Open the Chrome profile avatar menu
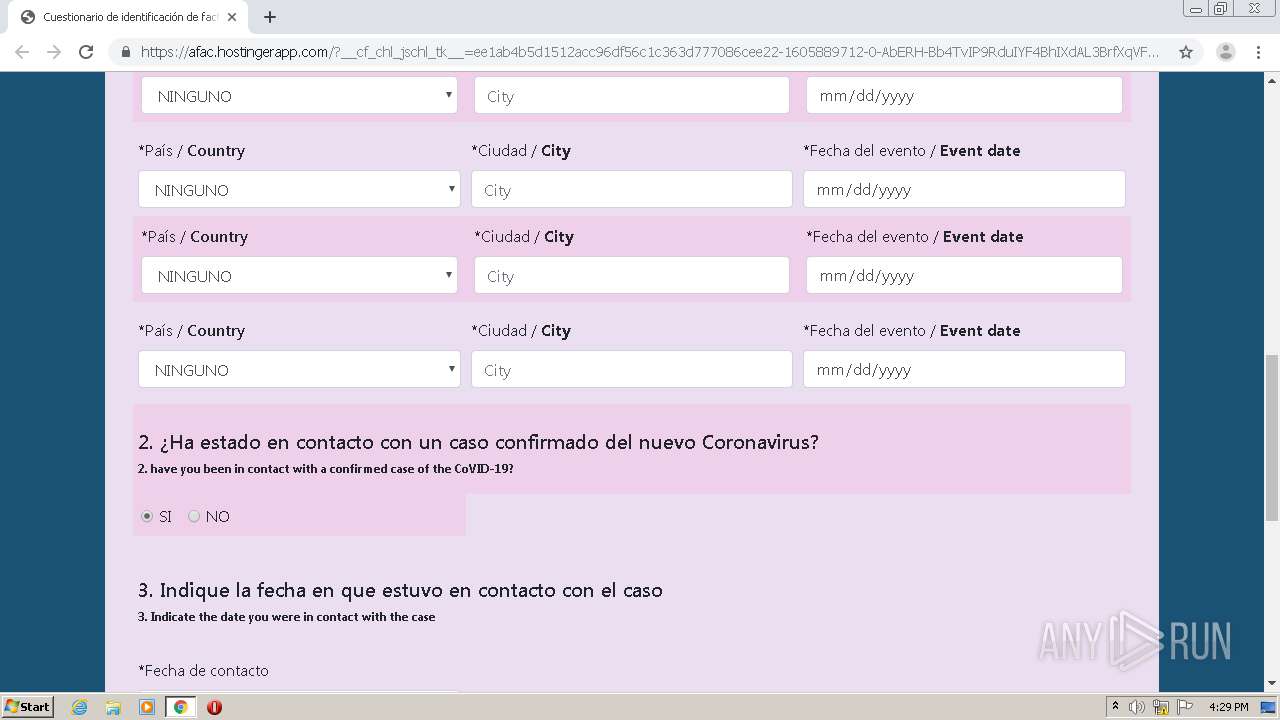 1226,52
